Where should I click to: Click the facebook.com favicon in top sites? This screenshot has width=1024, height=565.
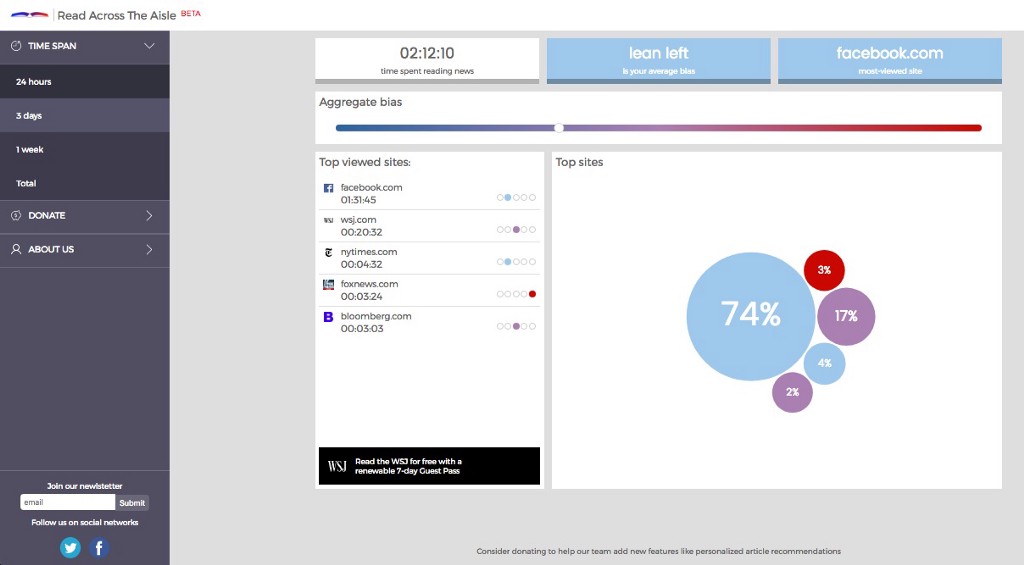[x=328, y=188]
